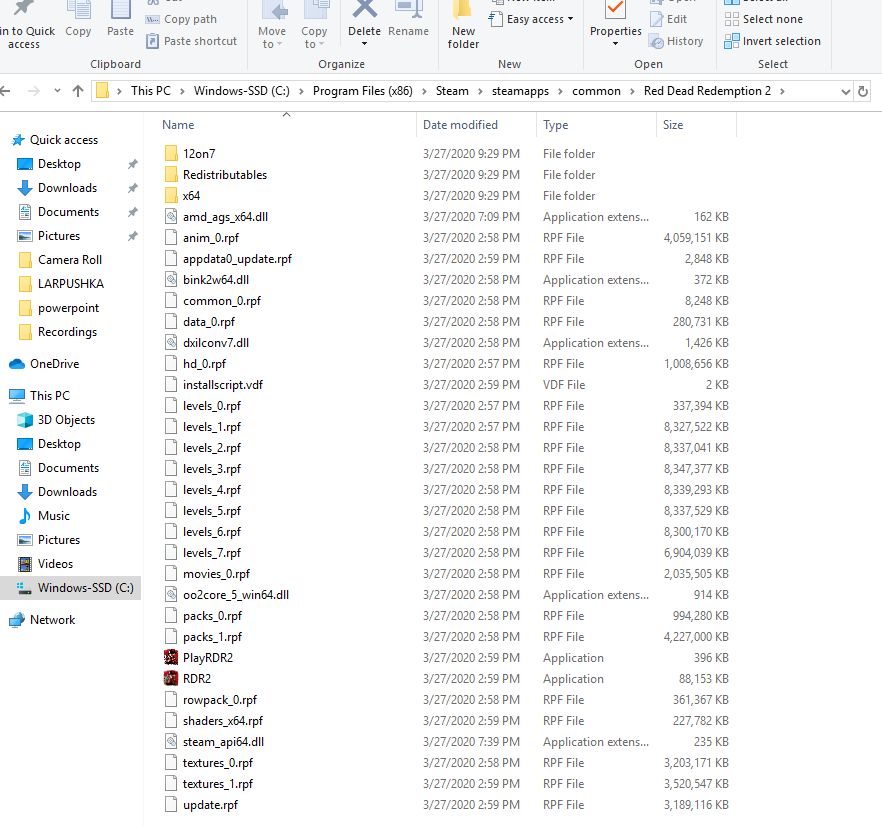The height and width of the screenshot is (826, 882).
Task: Select steam_api64.dll file
Action: [223, 742]
